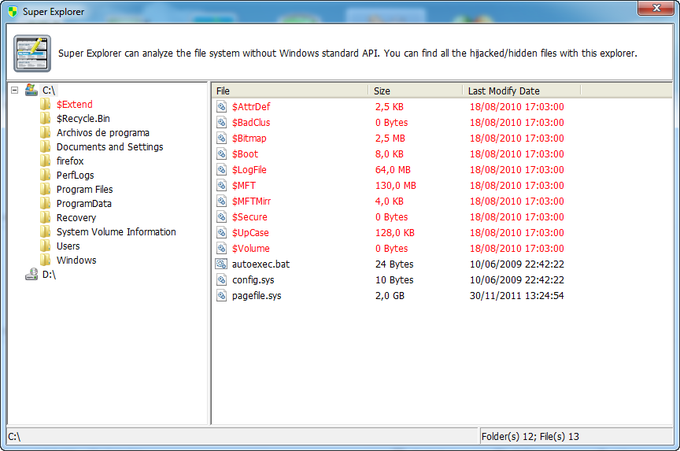The width and height of the screenshot is (680, 451).
Task: Collapse the C:\ drive tree node
Action: 15,90
